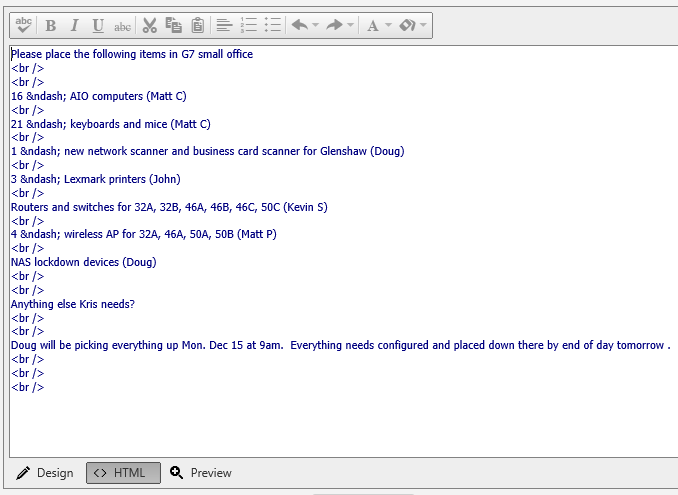Screen dimensions: 678x495
Task: Open the Preview tab
Action: tap(201, 473)
